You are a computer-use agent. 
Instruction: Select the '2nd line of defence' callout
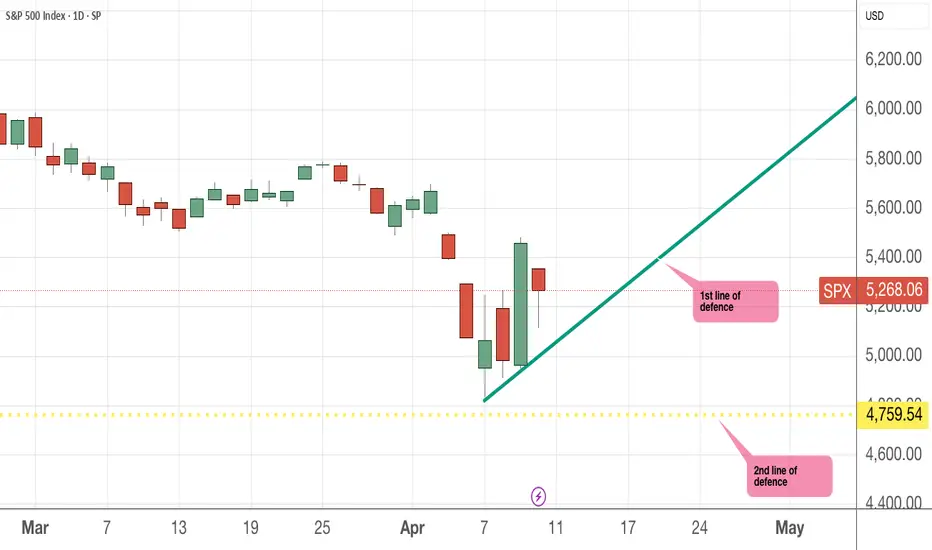pos(791,476)
